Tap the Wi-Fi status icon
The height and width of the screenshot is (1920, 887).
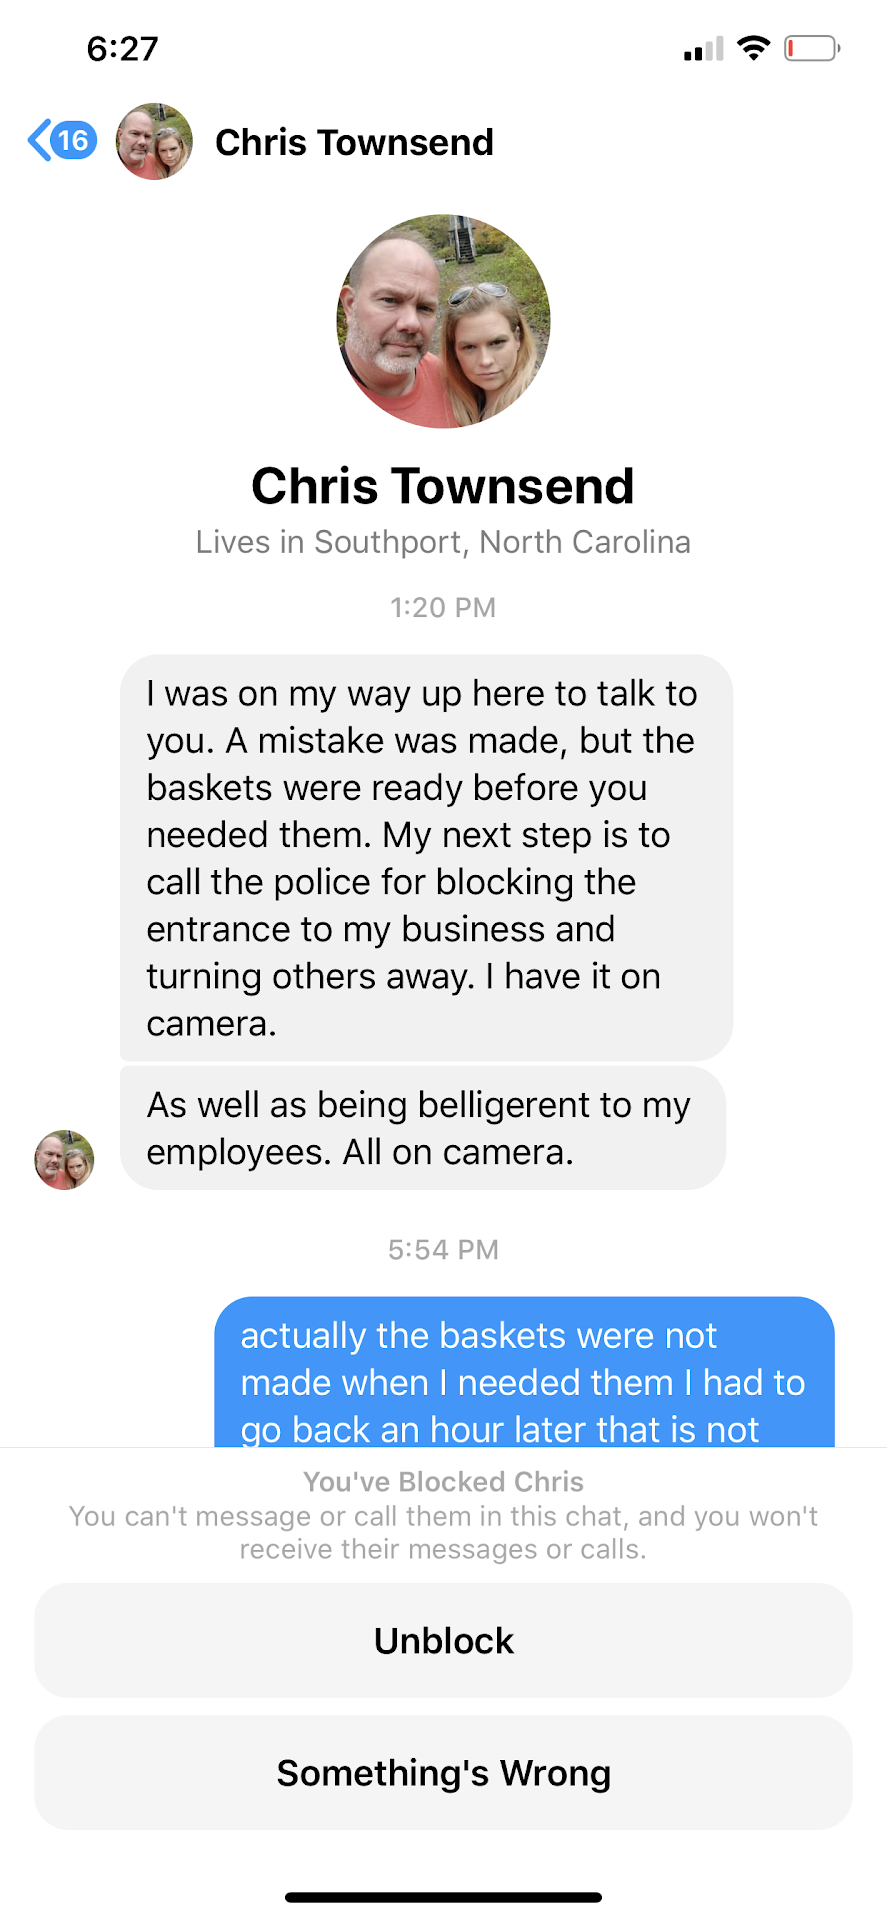click(753, 48)
